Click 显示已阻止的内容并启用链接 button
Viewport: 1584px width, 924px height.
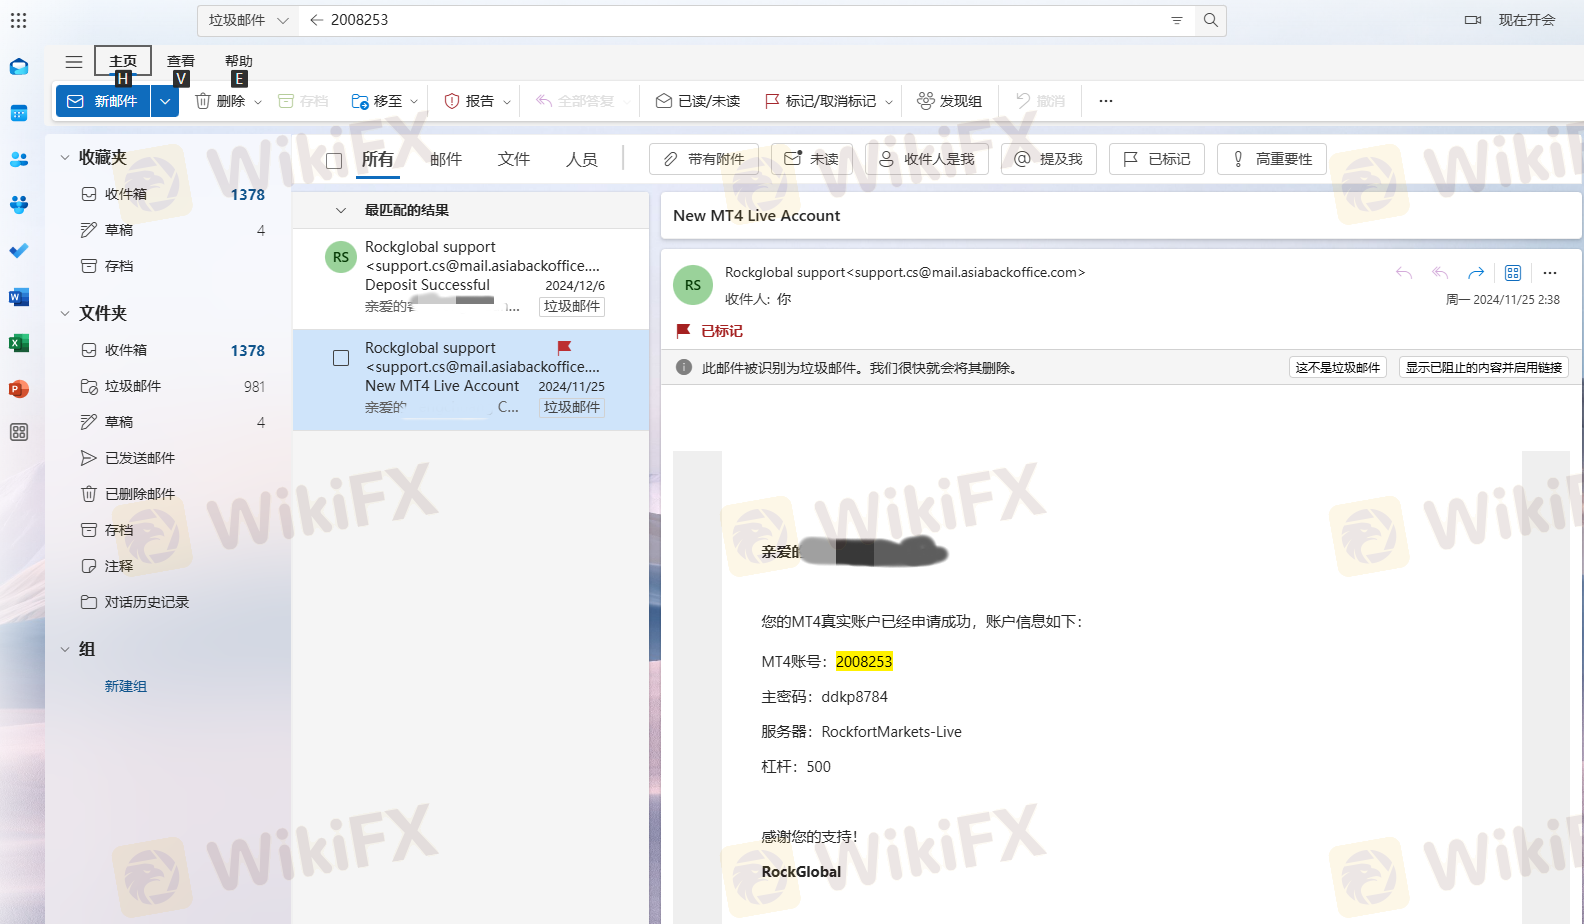[x=1484, y=368]
